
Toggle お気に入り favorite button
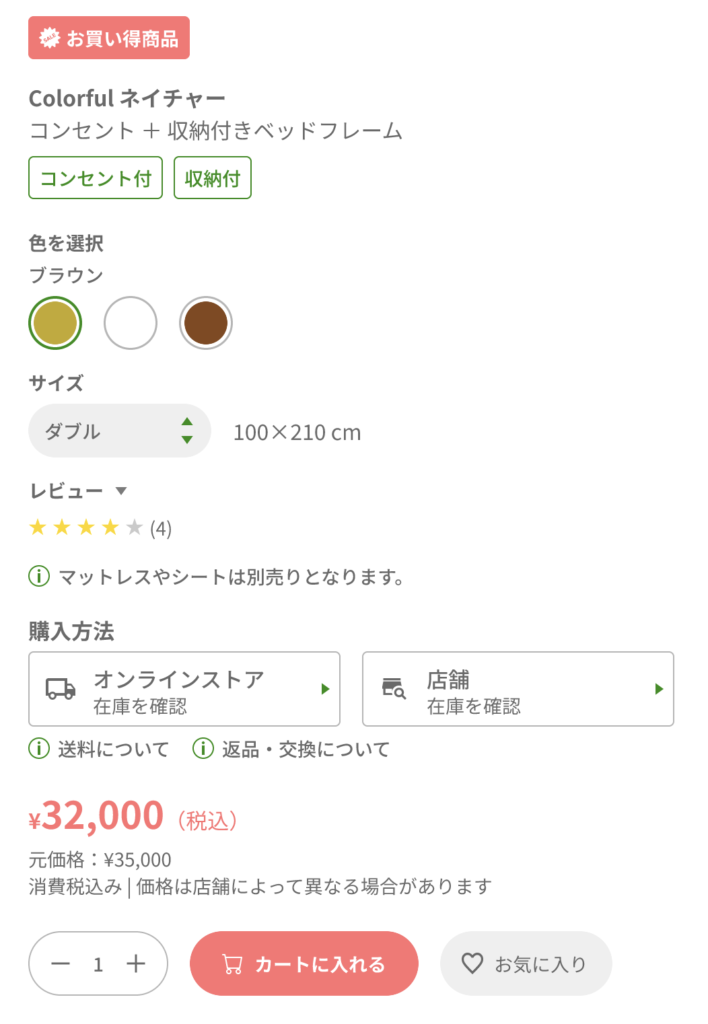point(525,964)
